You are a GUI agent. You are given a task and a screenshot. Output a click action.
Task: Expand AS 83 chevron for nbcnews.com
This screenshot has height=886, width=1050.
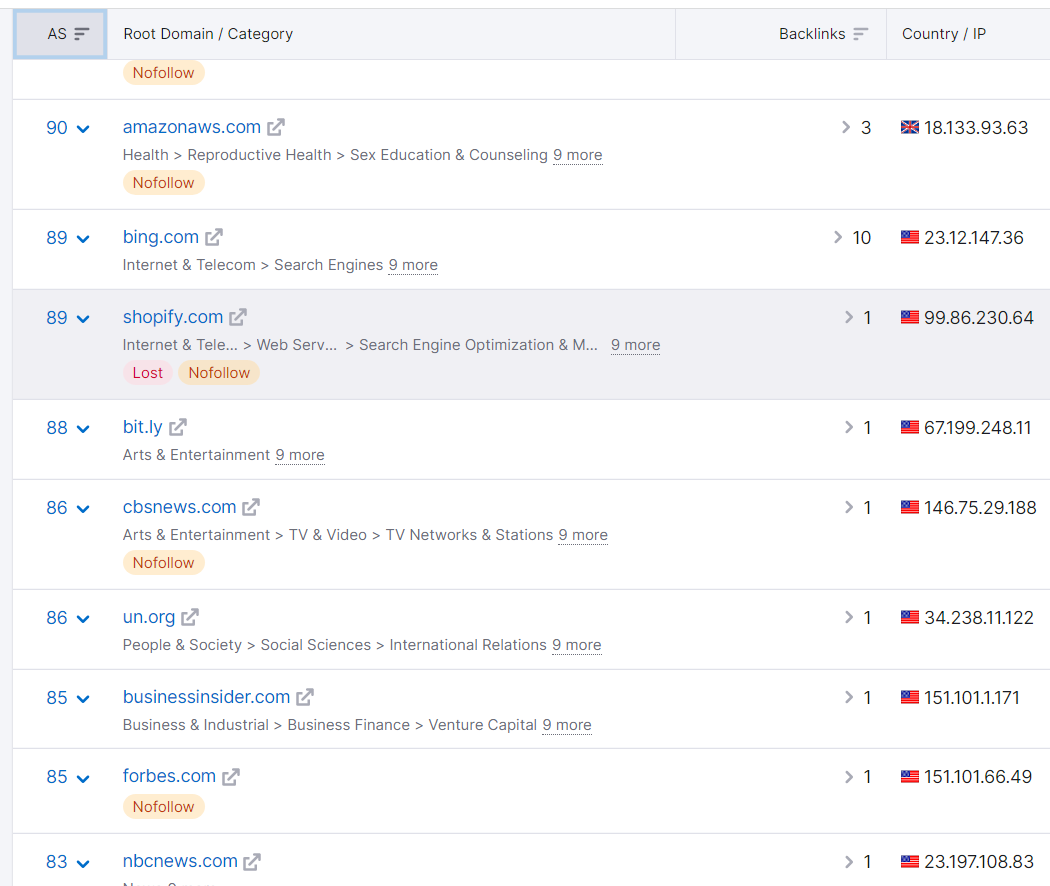(x=83, y=863)
